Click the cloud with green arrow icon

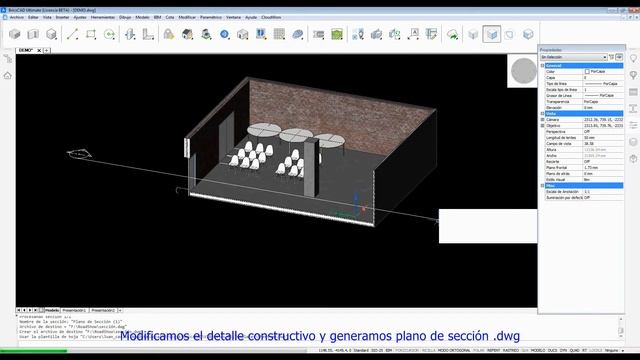452,34
